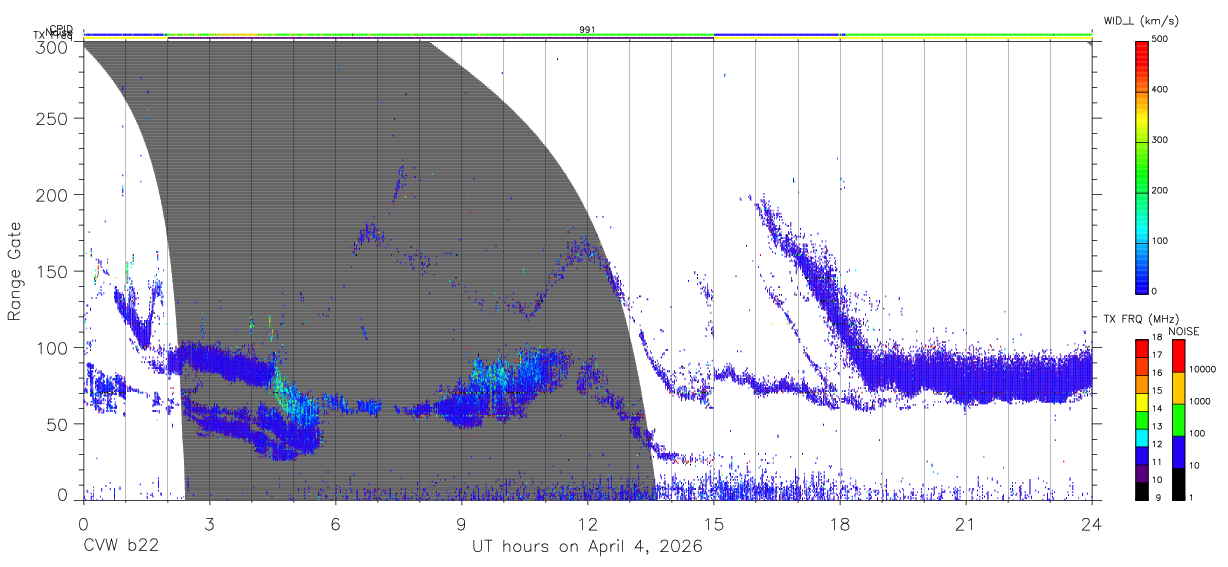Pick the blue swatch in NOISE legend
Viewport: 1228px width, 567px height.
1178,451
